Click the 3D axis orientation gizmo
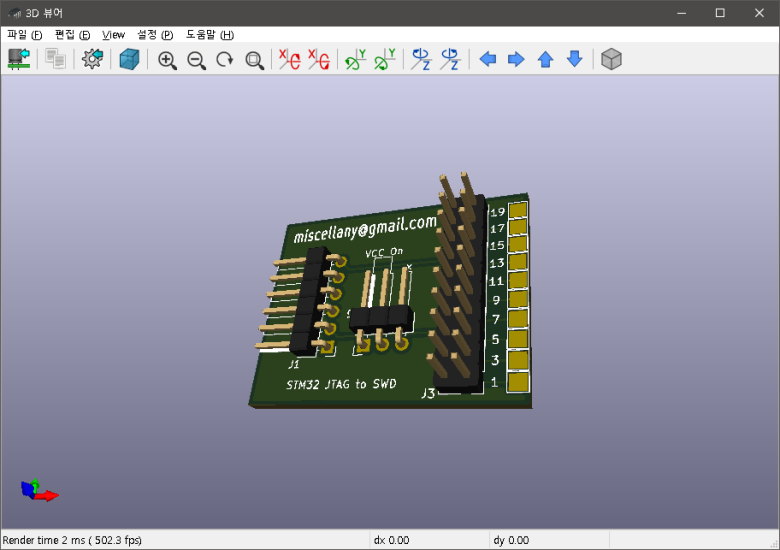Screen dimensions: 780x550 [39, 490]
